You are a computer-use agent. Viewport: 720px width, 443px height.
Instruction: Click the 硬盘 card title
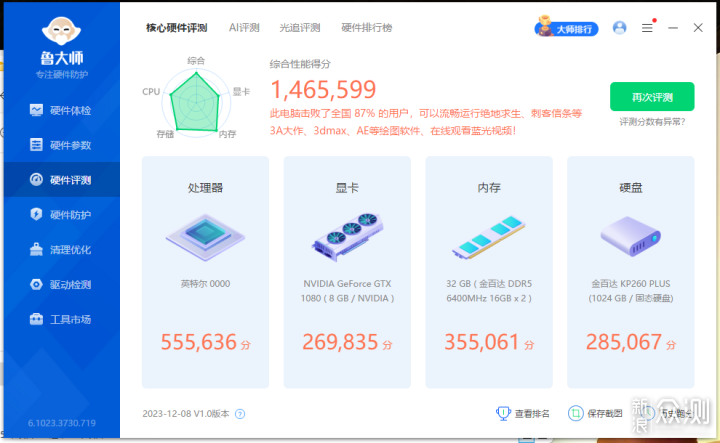(x=630, y=188)
